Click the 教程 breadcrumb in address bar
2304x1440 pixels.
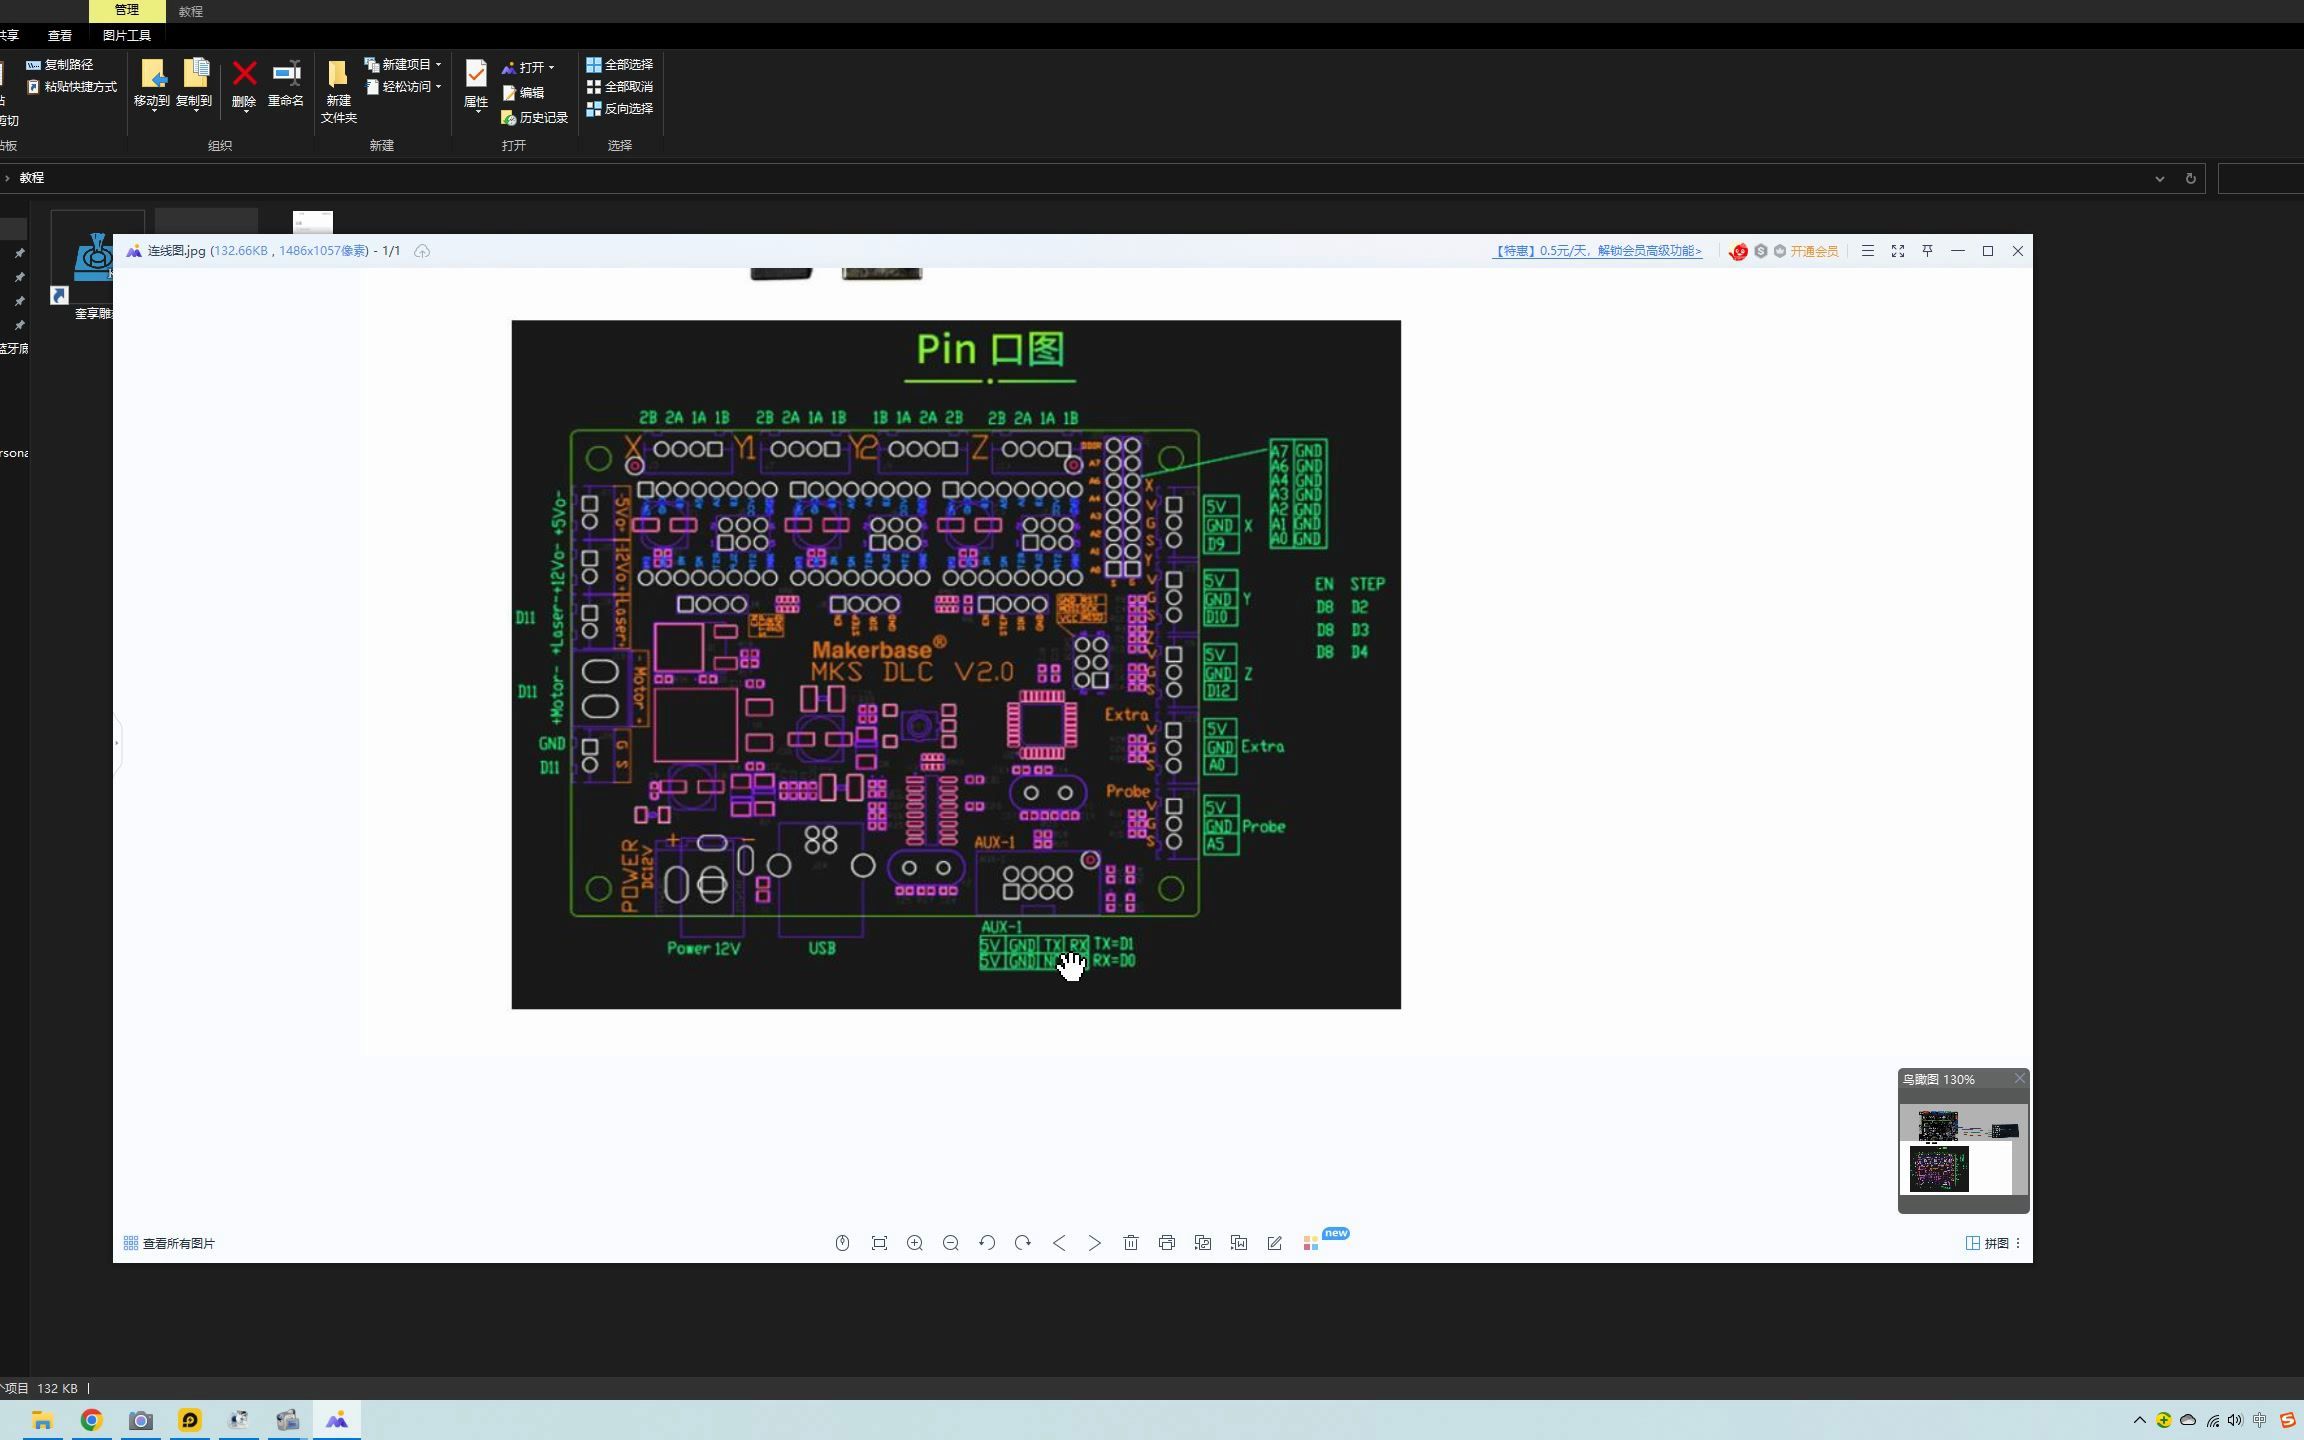tap(32, 177)
